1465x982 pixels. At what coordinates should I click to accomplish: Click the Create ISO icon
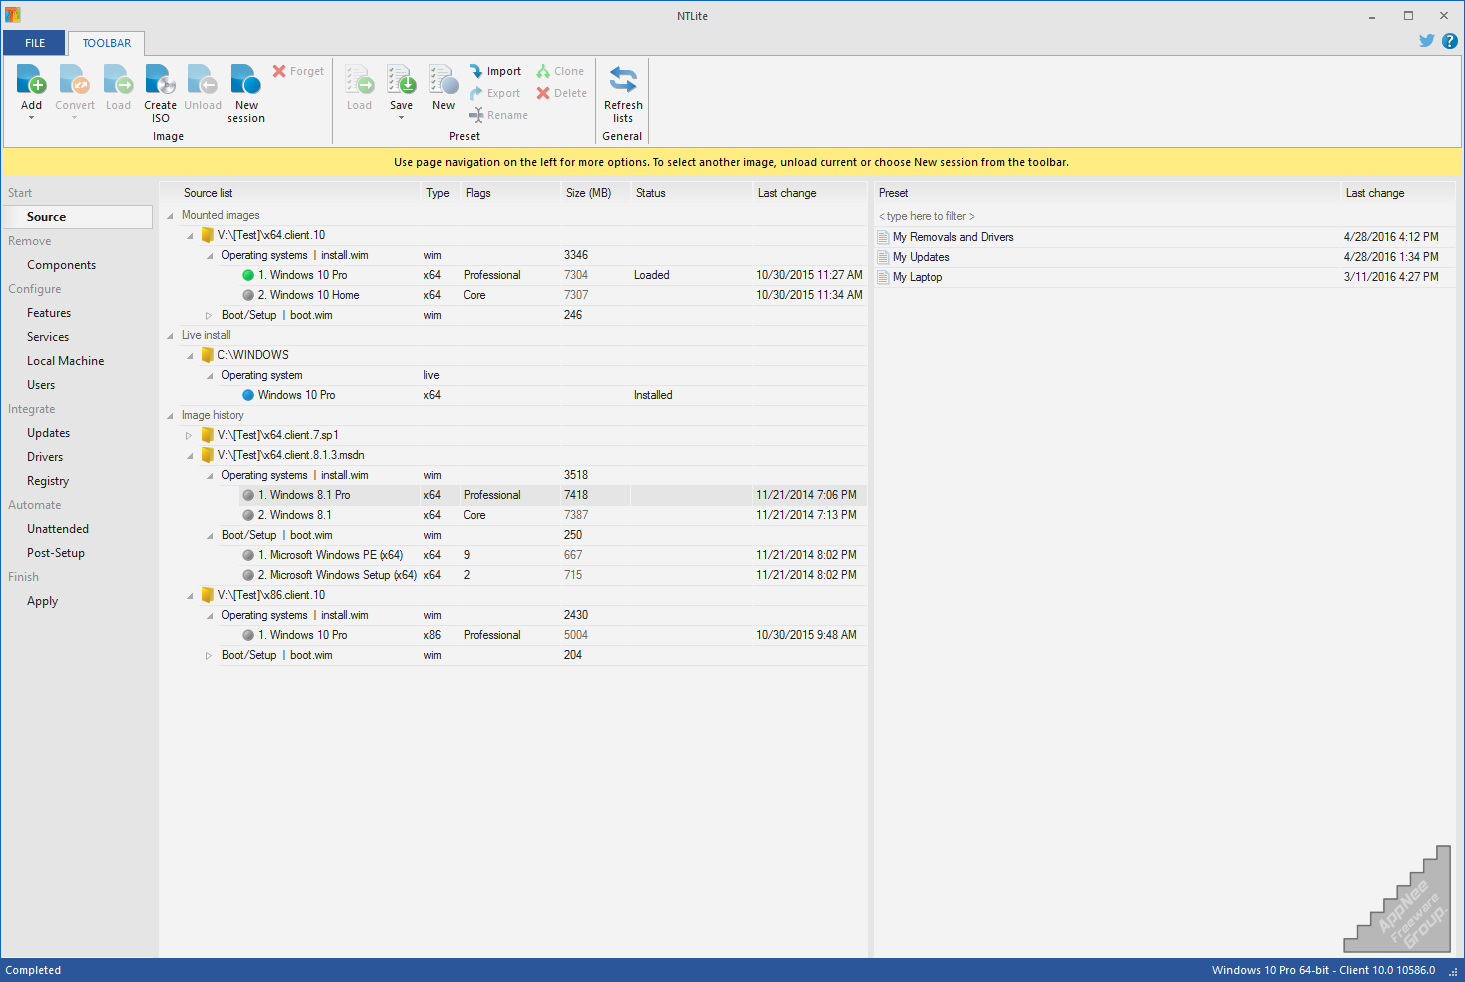click(160, 80)
